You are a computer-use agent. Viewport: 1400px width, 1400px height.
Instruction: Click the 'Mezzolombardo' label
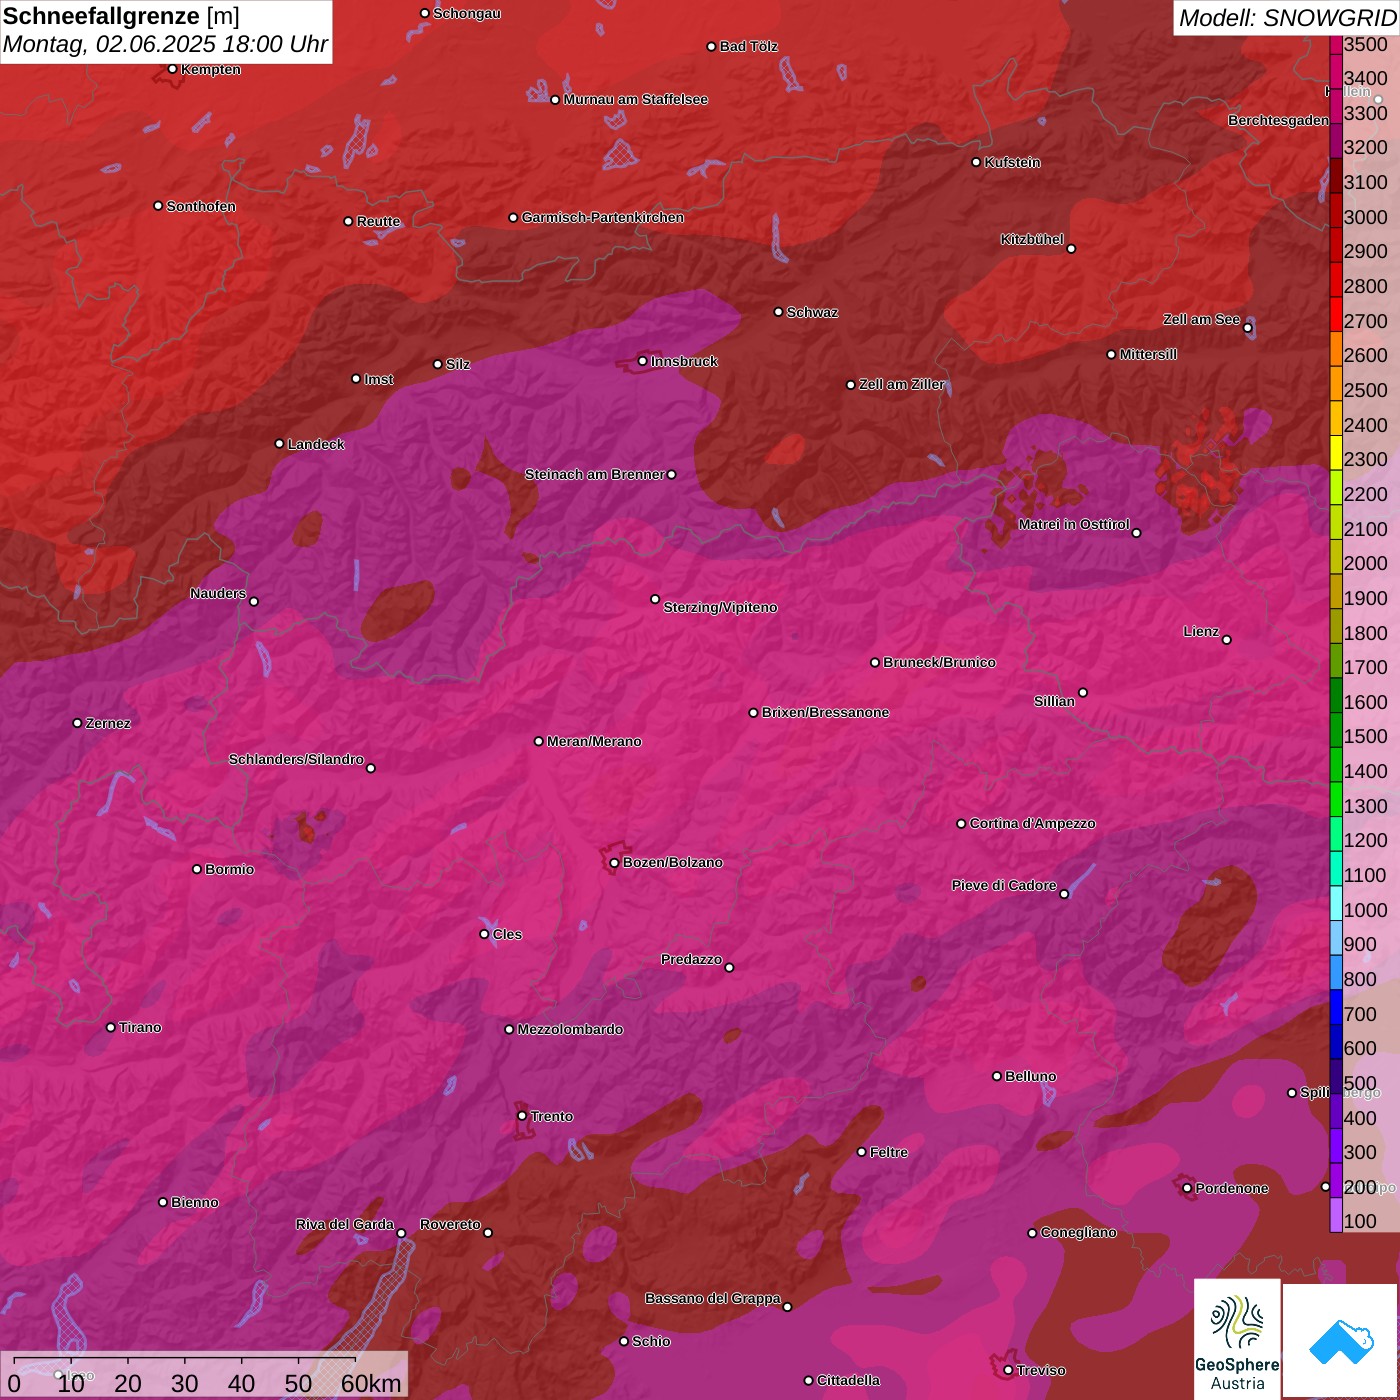(x=570, y=1029)
